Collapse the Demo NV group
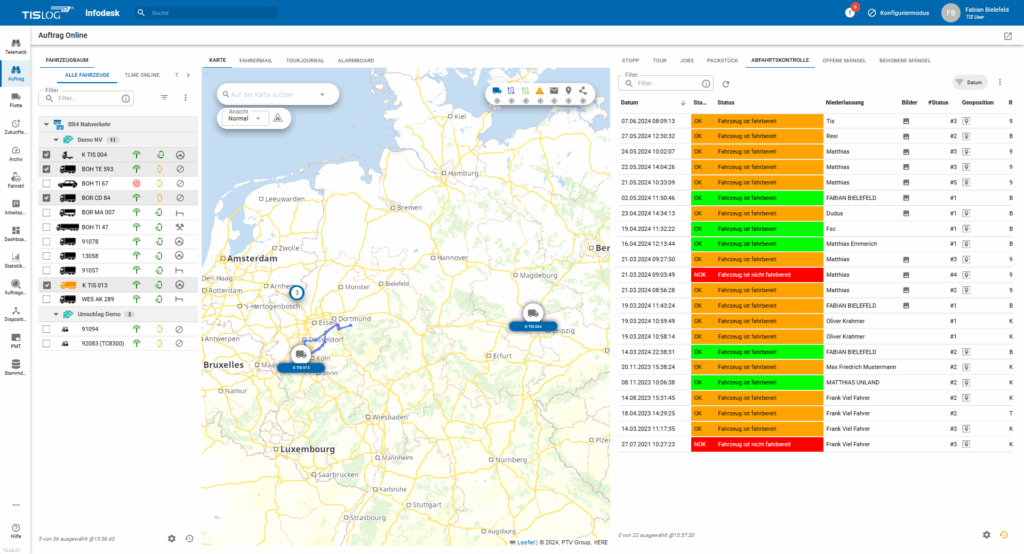The image size is (1024, 554). pos(57,140)
